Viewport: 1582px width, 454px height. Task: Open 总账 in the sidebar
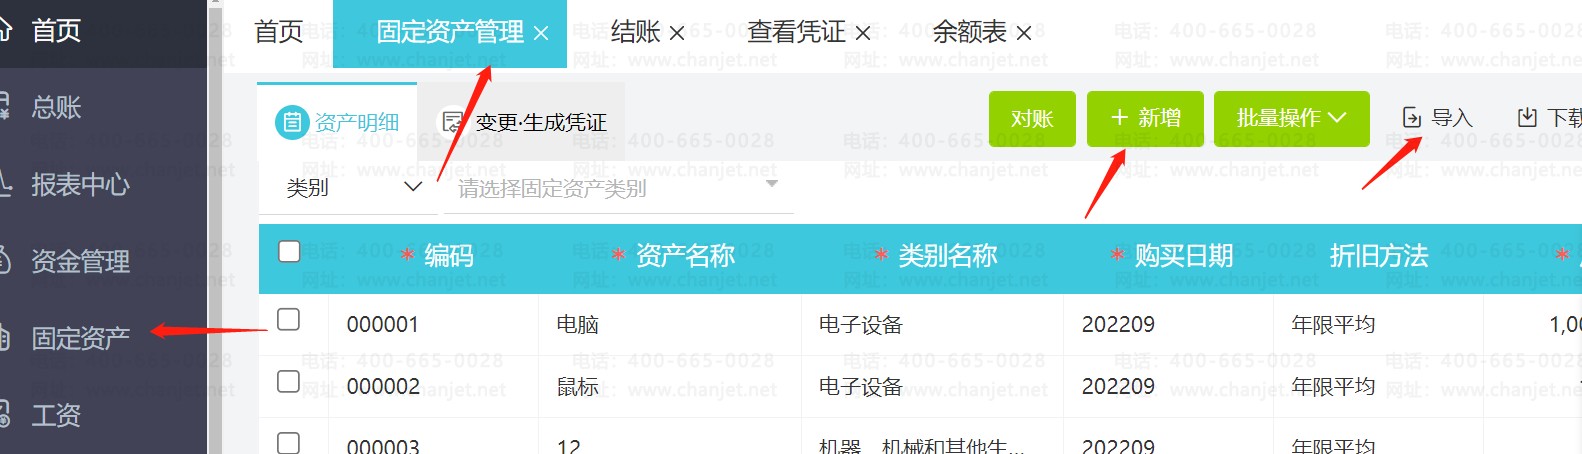[x=56, y=107]
